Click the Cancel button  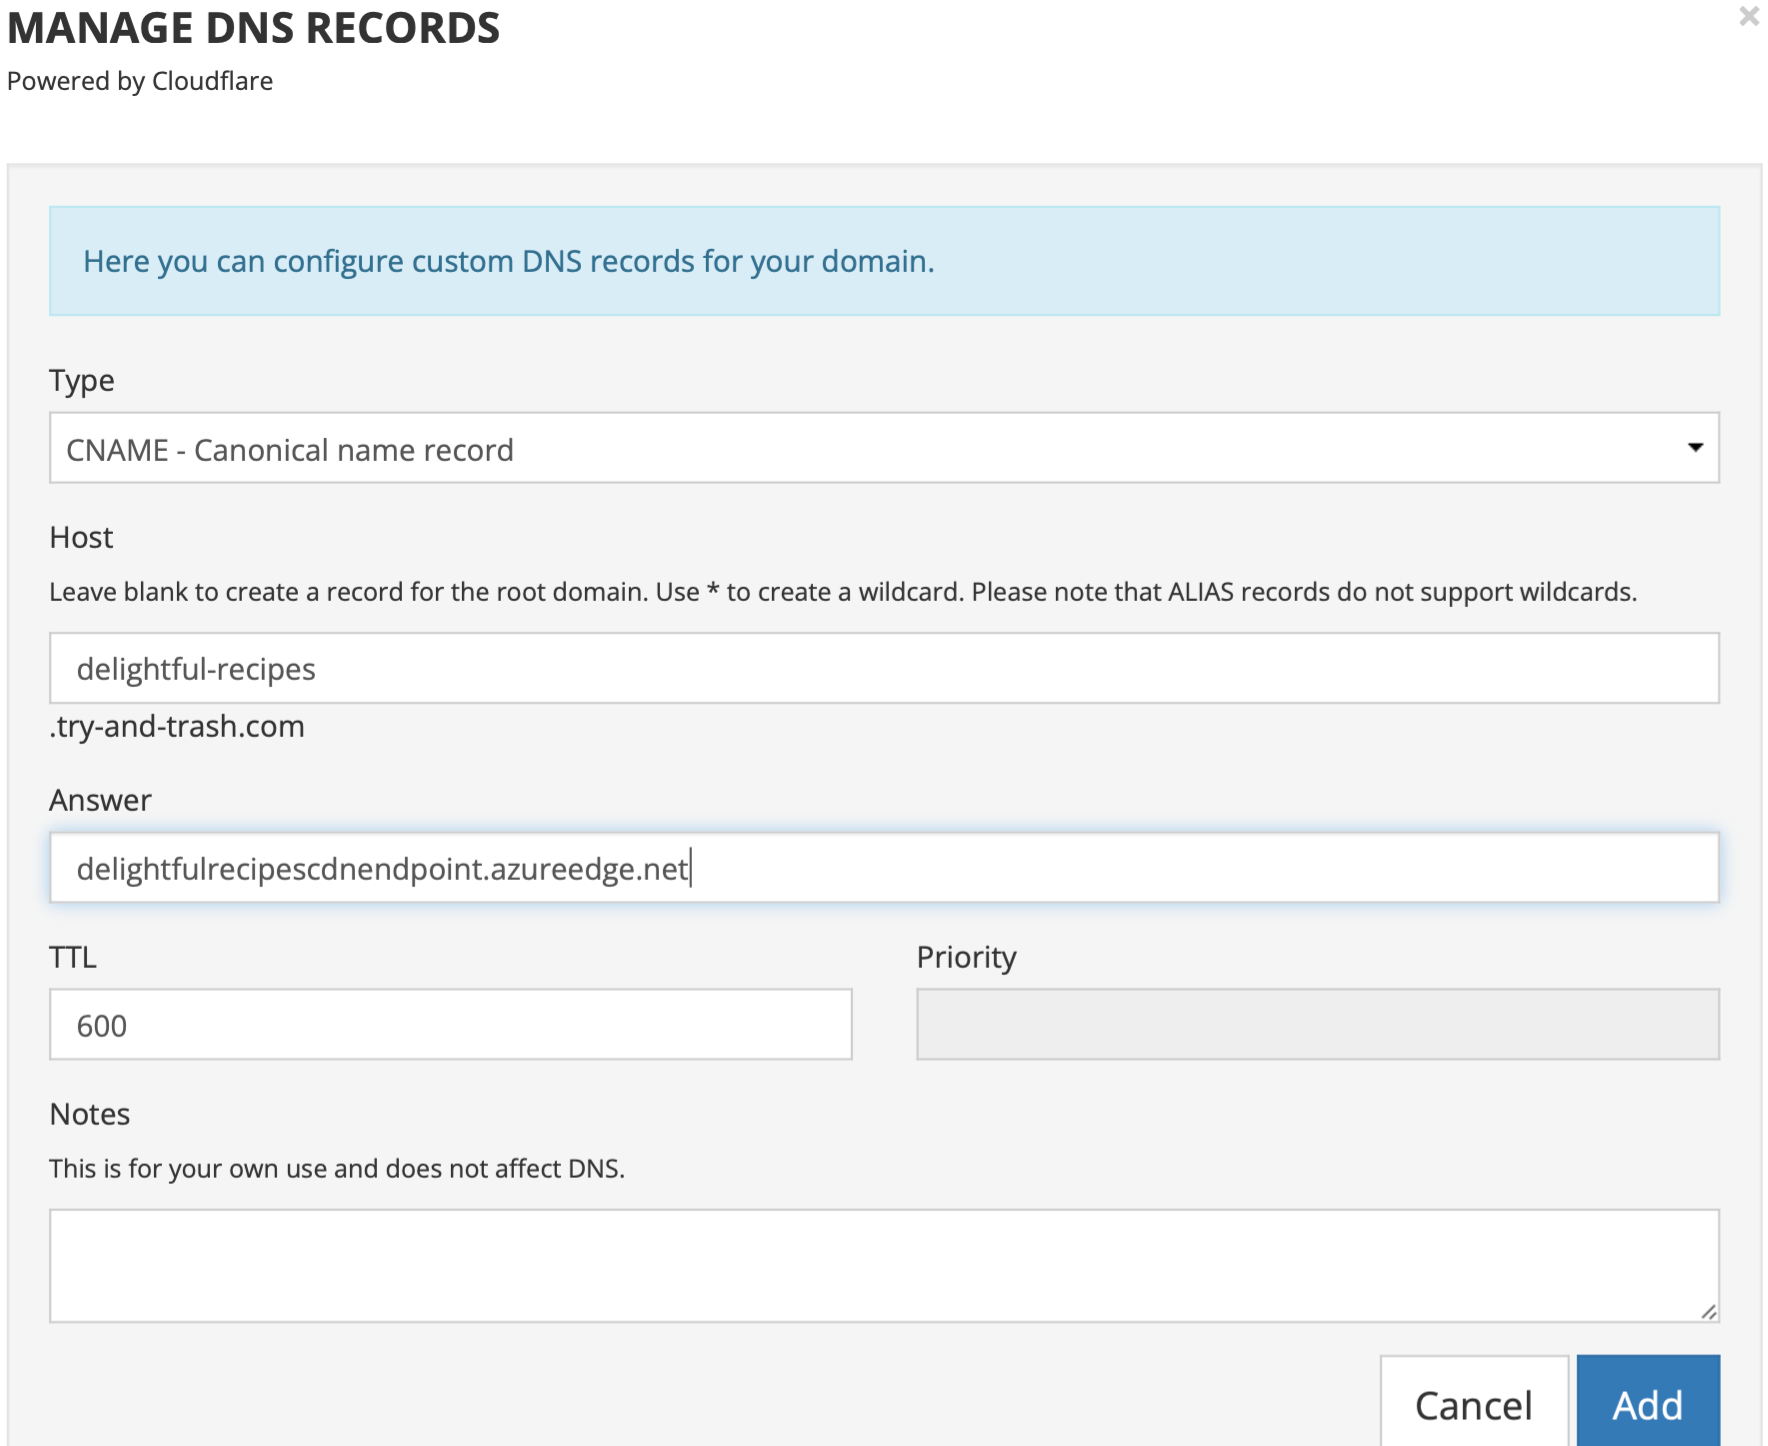tap(1474, 1404)
